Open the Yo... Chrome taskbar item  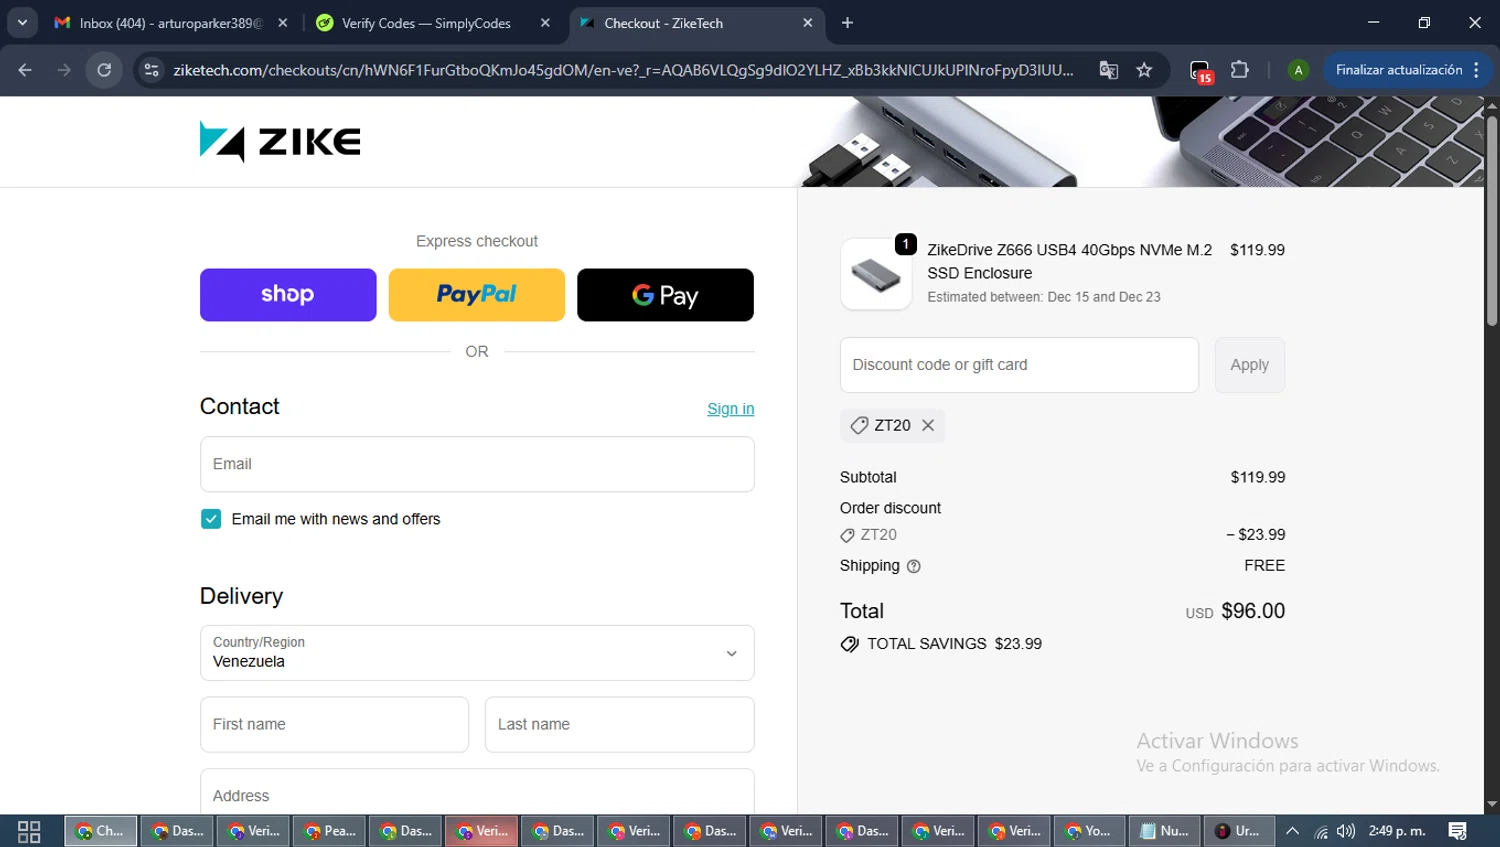point(1088,831)
